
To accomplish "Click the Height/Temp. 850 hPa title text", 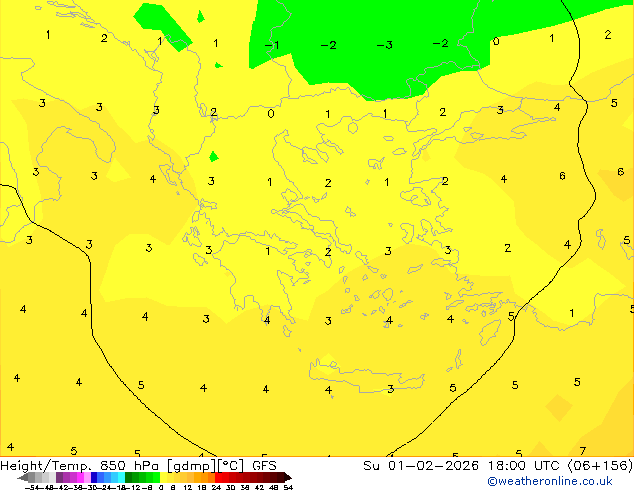I will click(x=80, y=466).
